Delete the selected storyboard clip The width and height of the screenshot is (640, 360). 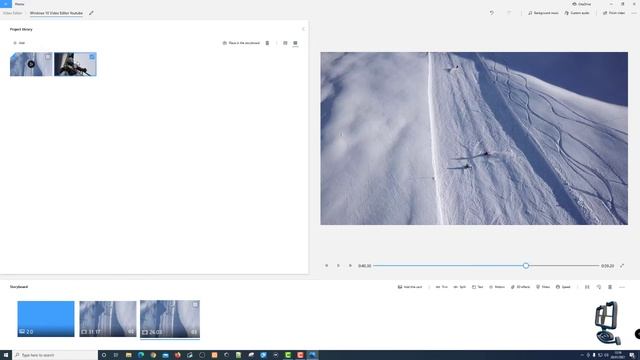610,287
